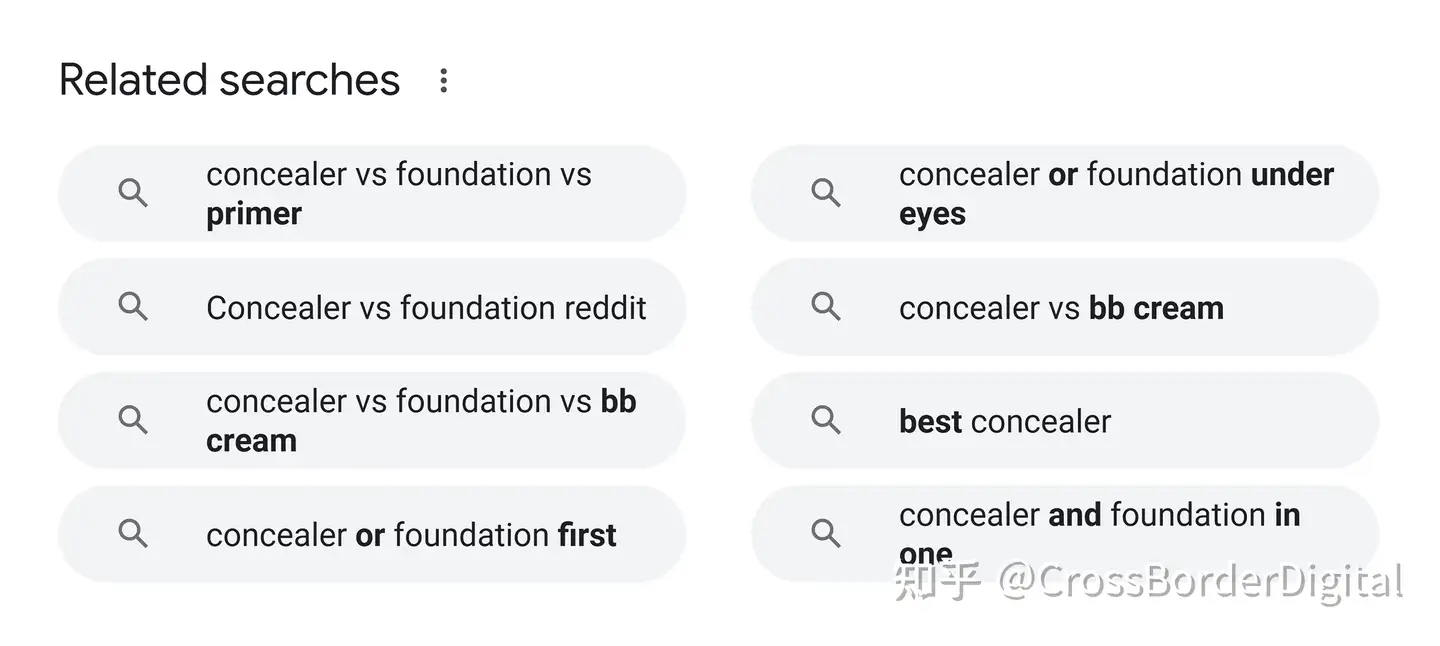Click search icon next to 'foundation under eyes' suggestion
This screenshot has height=646, width=1440.
(x=826, y=193)
